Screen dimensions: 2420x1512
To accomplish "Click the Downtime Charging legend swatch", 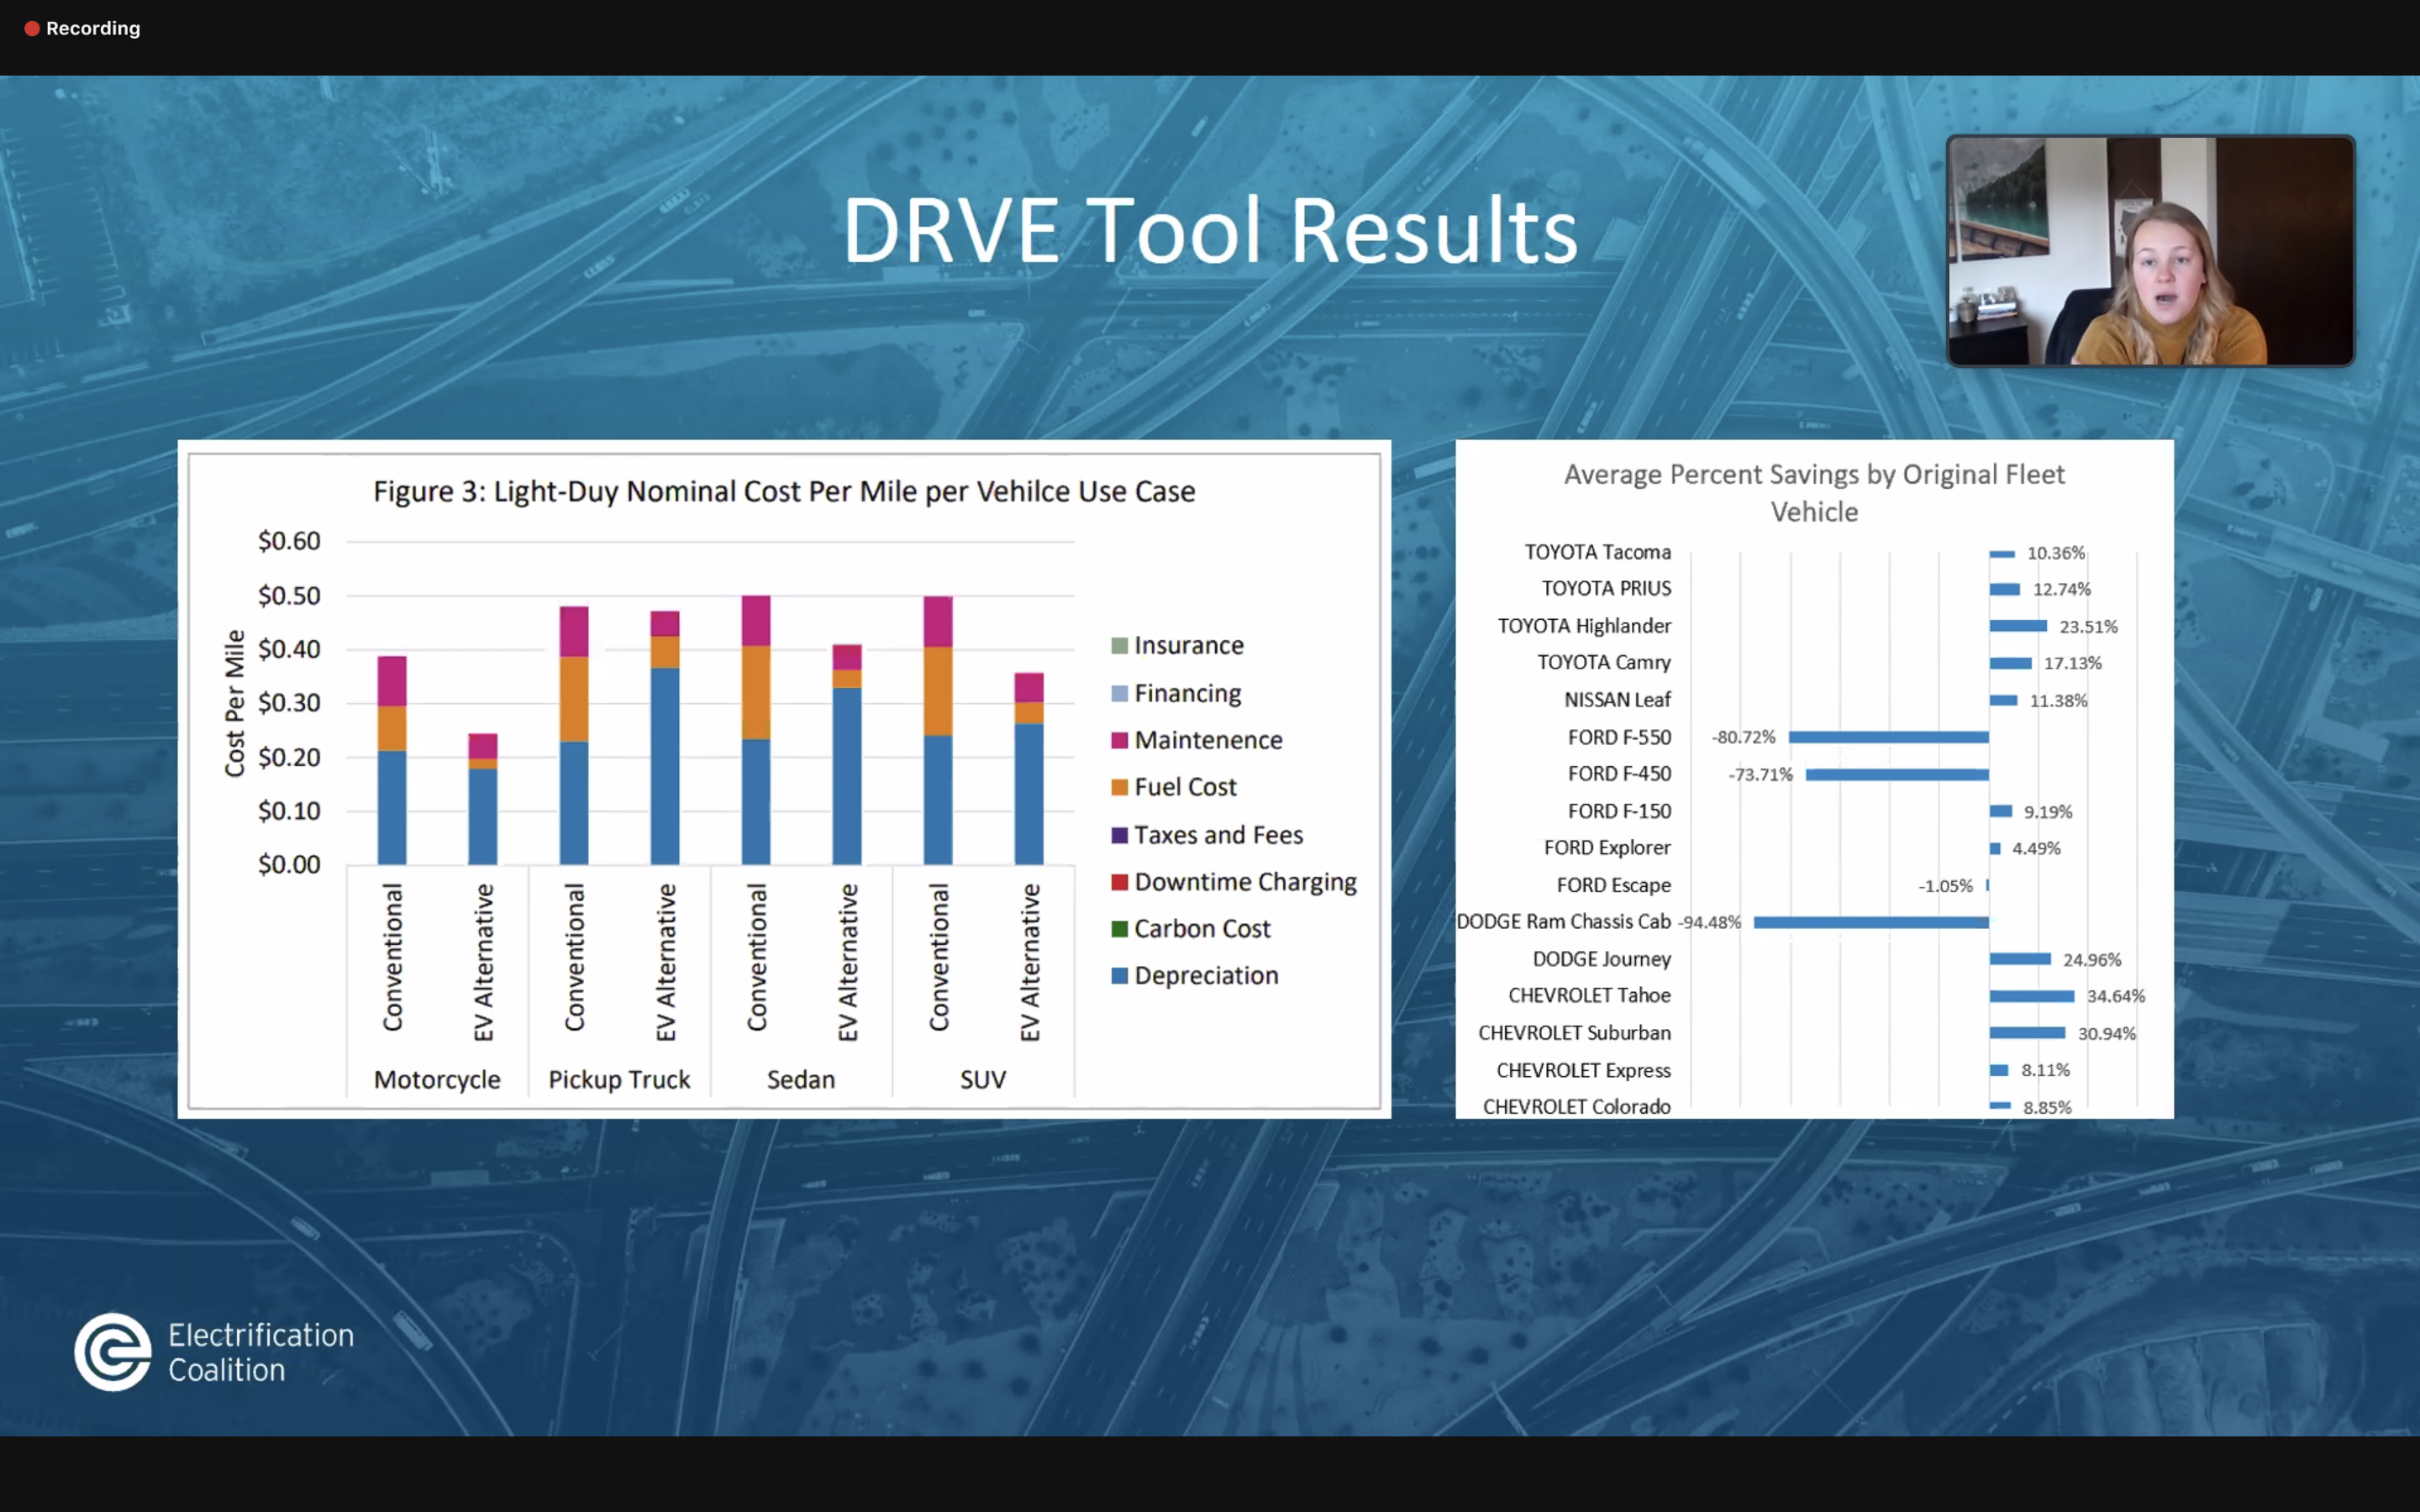I will (1119, 881).
